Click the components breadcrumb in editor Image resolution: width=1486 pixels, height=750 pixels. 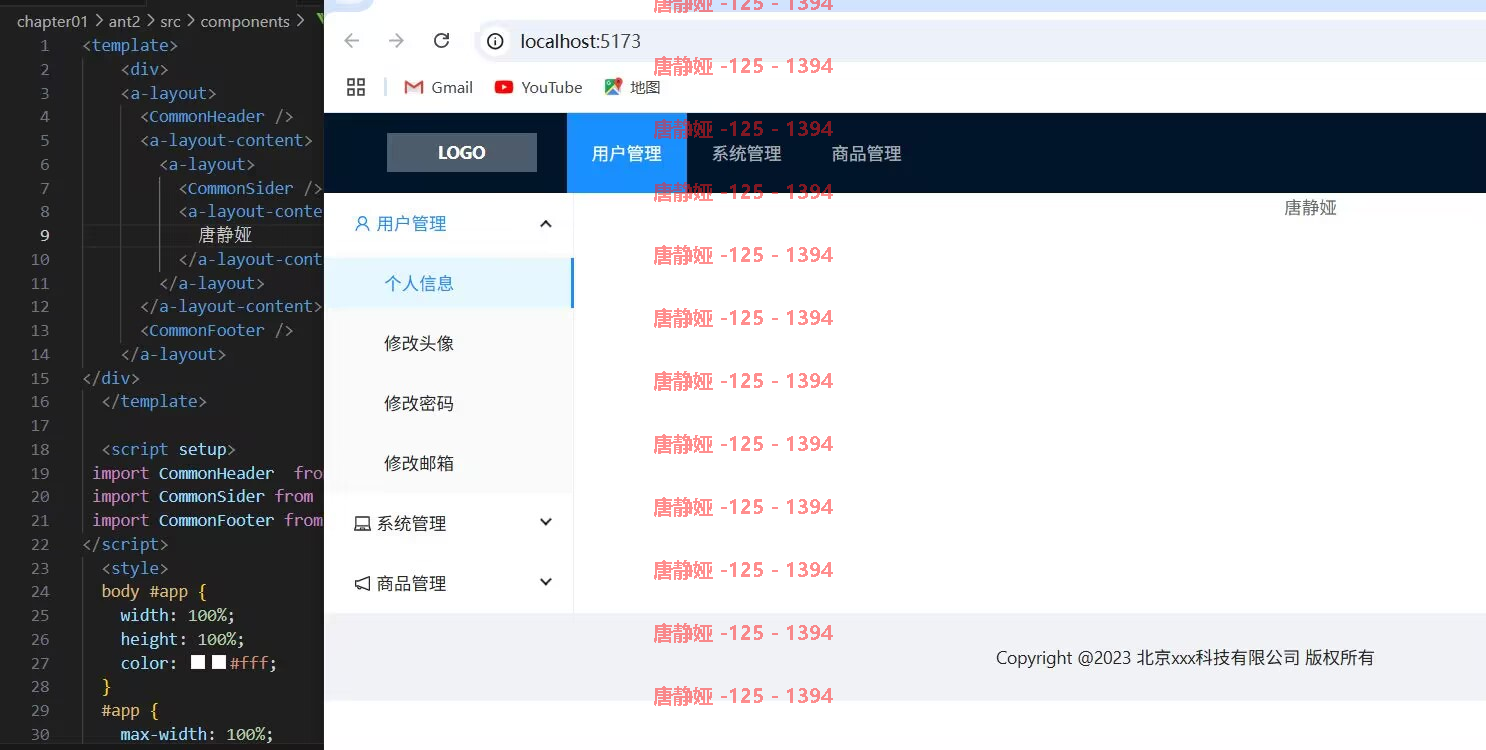(x=245, y=21)
